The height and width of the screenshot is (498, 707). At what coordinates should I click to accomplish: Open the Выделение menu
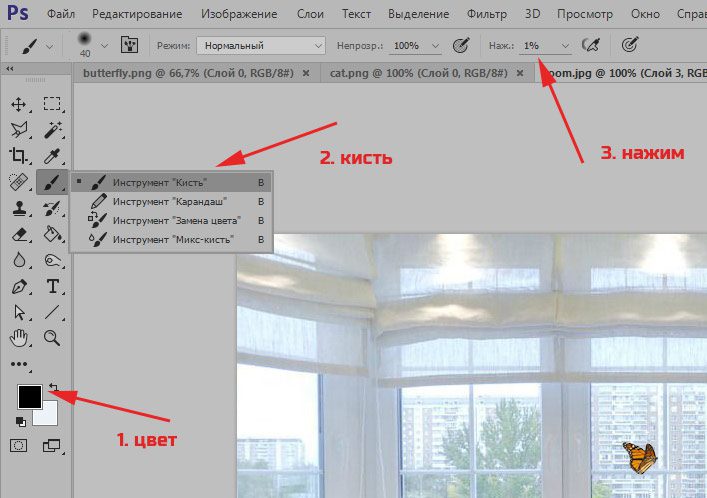pos(418,14)
